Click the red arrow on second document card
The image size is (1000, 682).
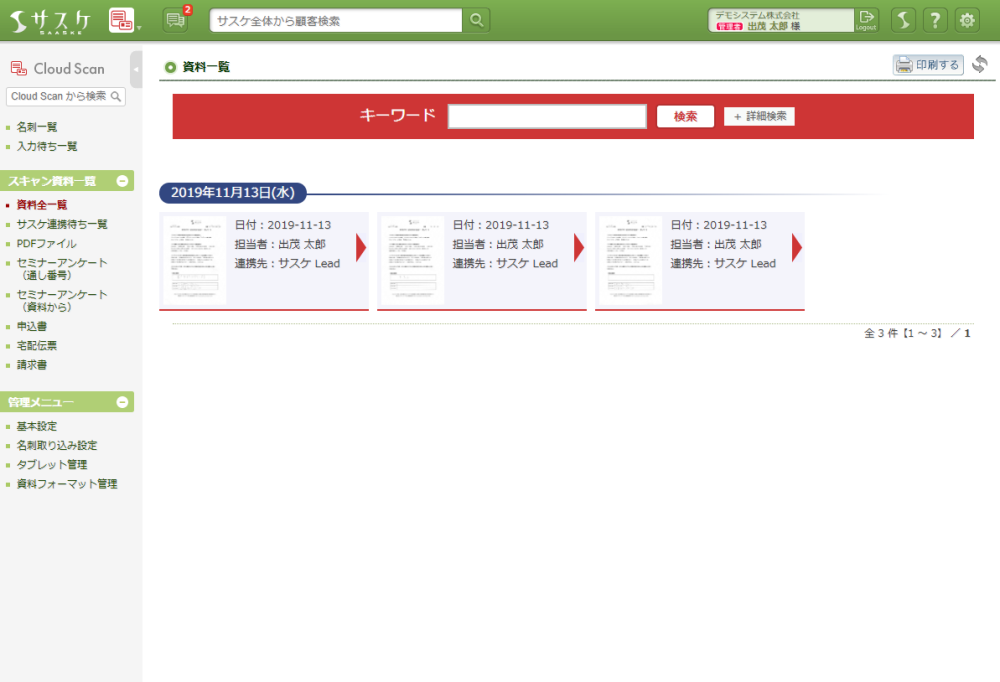(579, 248)
